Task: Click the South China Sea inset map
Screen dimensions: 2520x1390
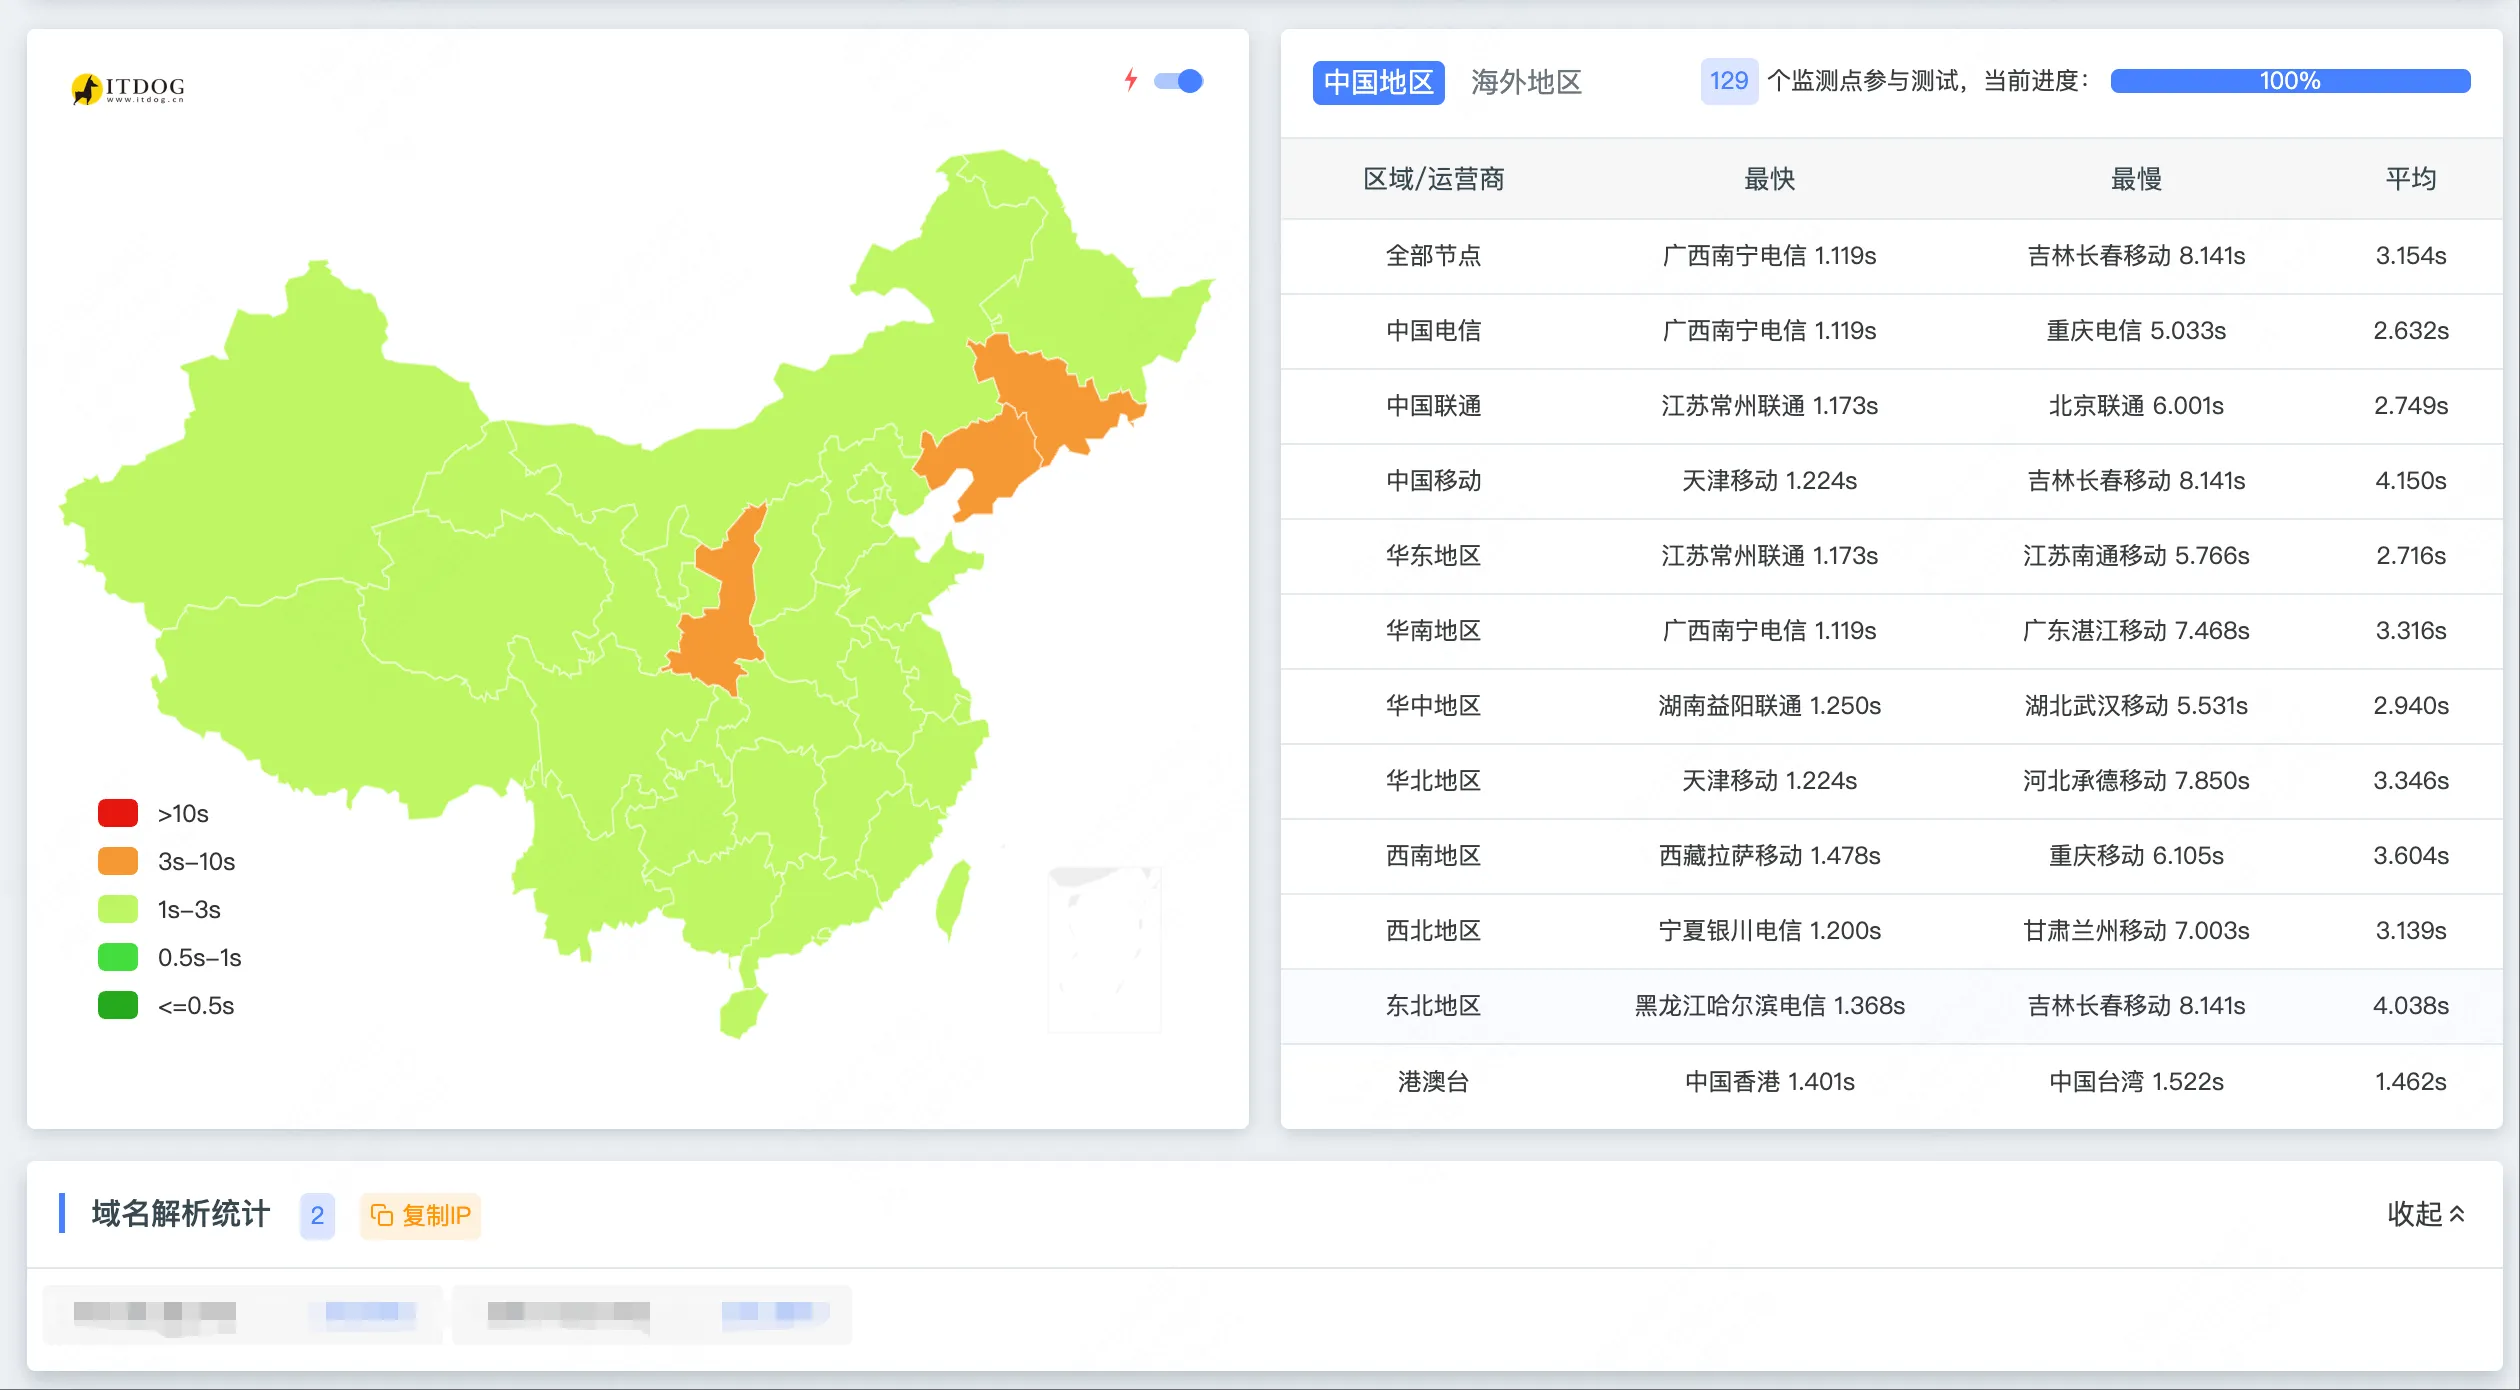Action: point(1104,948)
